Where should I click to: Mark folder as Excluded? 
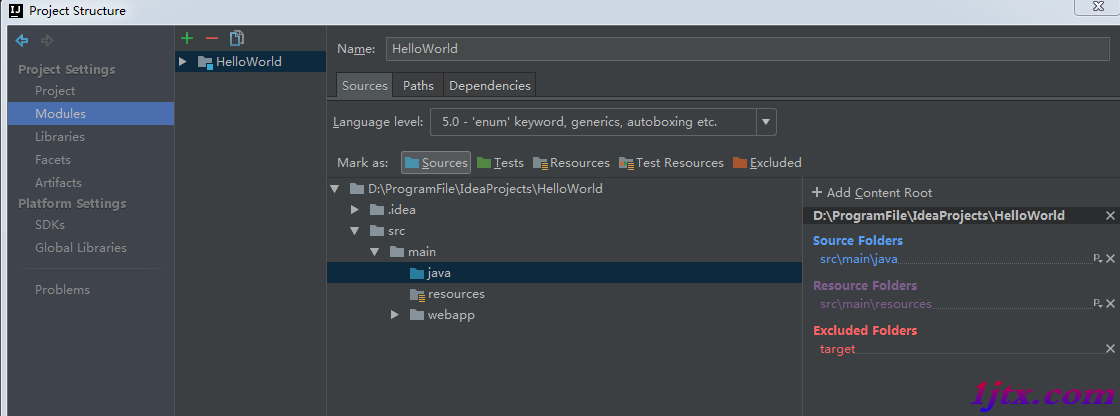tap(767, 163)
